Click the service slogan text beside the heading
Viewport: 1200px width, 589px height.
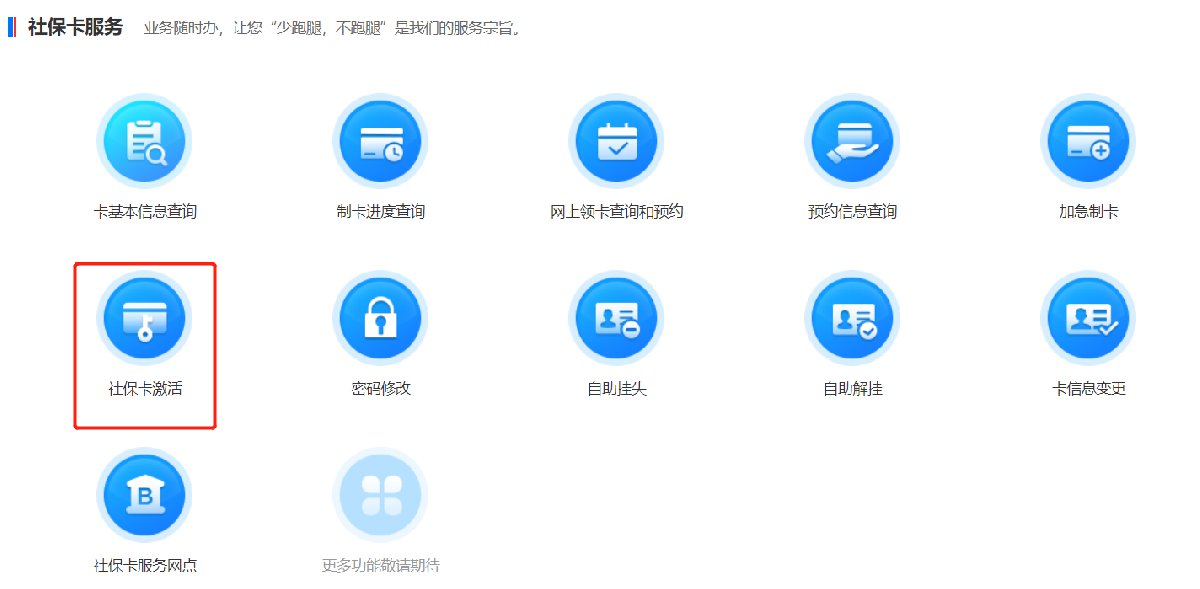pyautogui.click(x=332, y=28)
